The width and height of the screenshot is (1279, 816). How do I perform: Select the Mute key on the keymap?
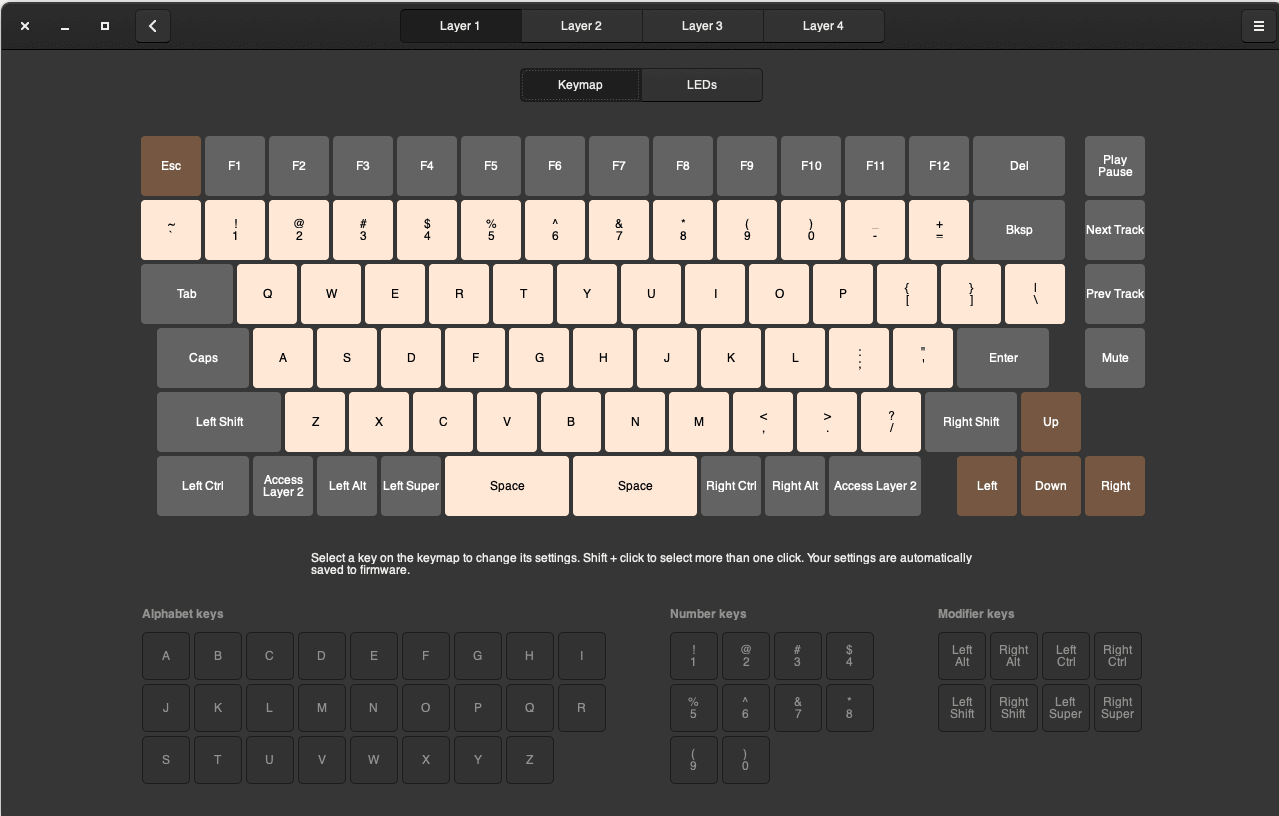(1114, 357)
